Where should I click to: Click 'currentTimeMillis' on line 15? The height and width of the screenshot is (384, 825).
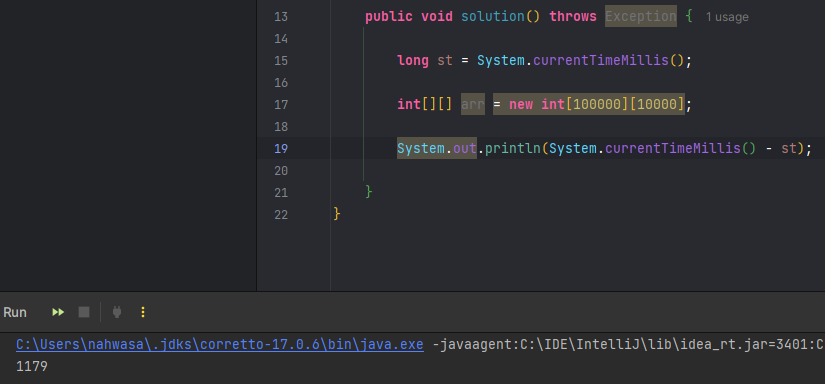pyautogui.click(x=601, y=60)
